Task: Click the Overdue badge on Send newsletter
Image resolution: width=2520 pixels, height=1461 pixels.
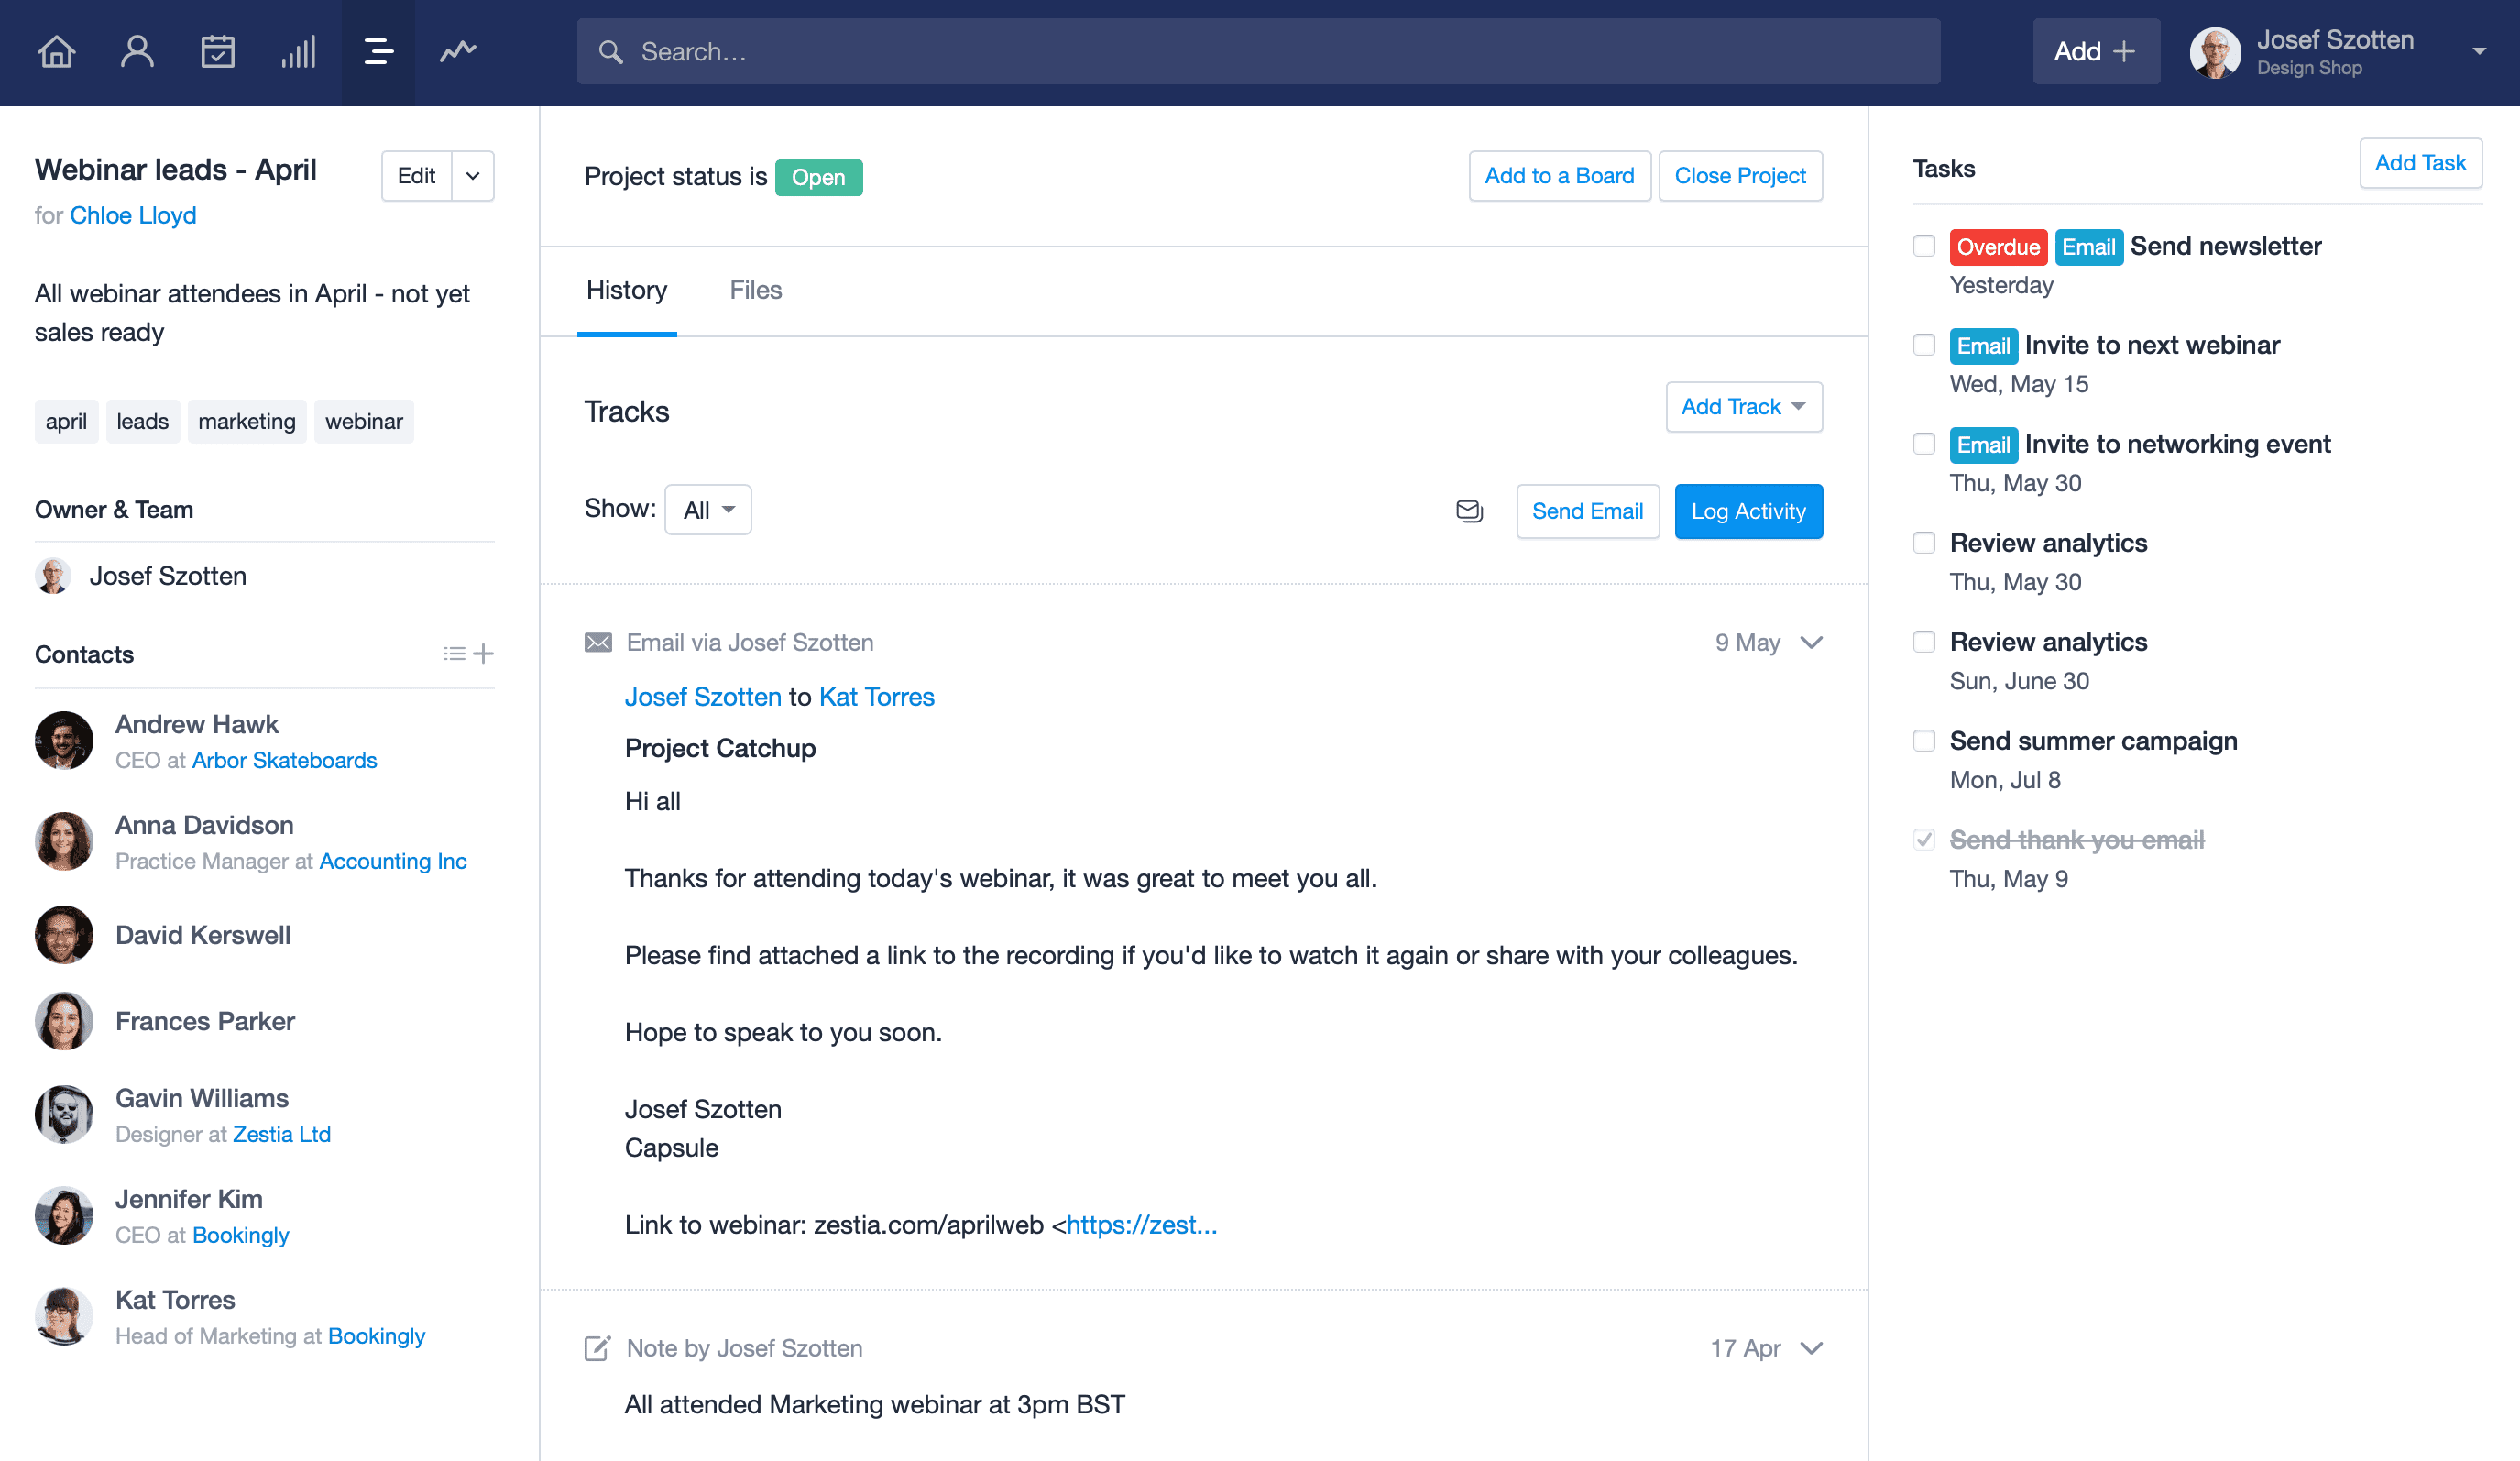Action: click(1998, 247)
